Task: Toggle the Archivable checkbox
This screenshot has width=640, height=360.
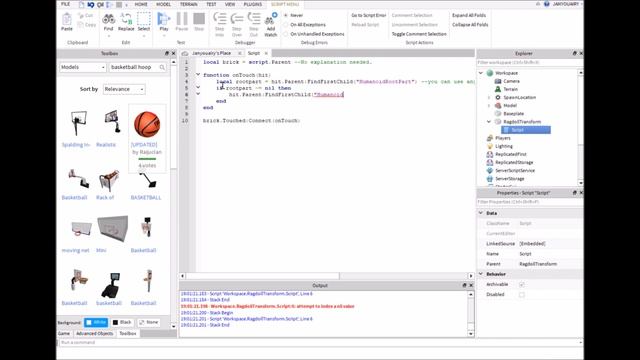Action: [x=522, y=284]
